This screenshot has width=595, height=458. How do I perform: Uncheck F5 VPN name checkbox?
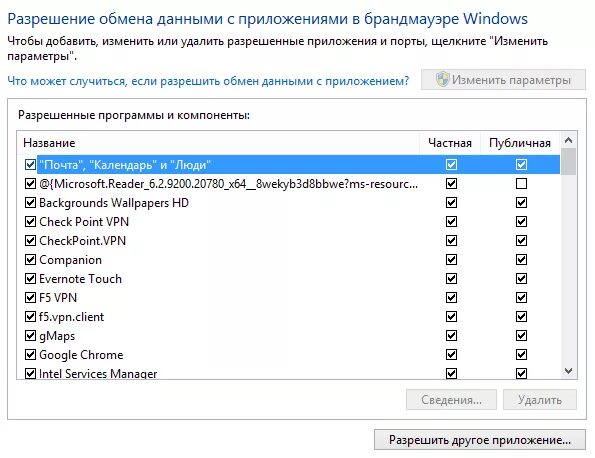30,297
